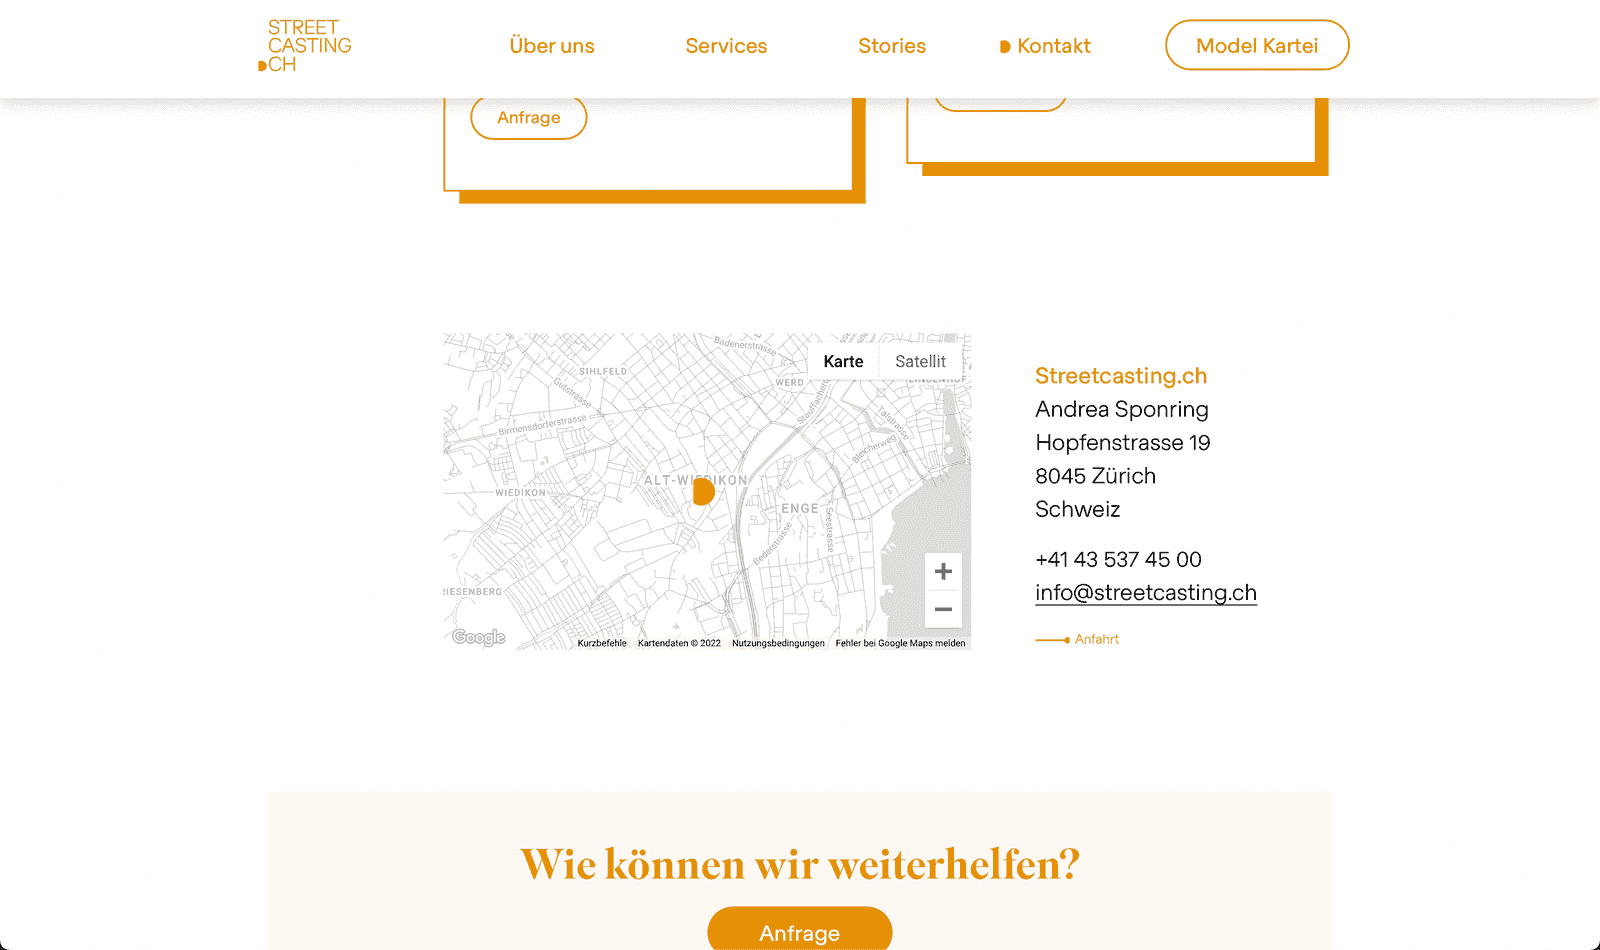Viewport: 1600px width, 950px height.
Task: Click the Streetcasting.ch logo
Action: (x=306, y=46)
